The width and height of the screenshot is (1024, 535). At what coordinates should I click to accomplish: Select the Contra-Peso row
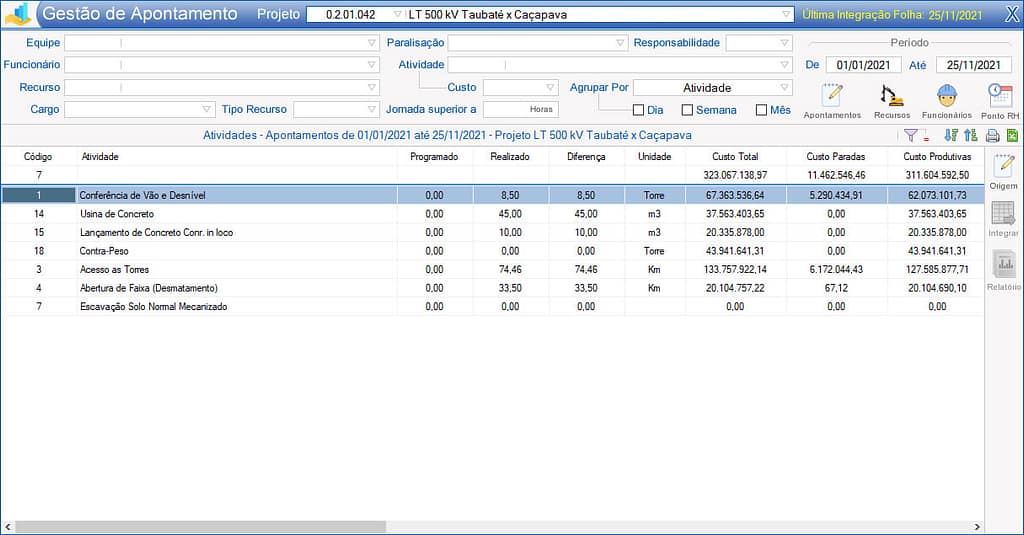[x=493, y=251]
